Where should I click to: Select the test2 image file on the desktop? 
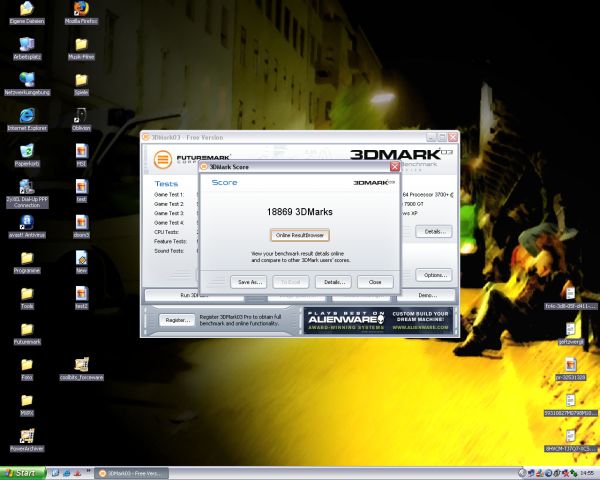tap(82, 298)
